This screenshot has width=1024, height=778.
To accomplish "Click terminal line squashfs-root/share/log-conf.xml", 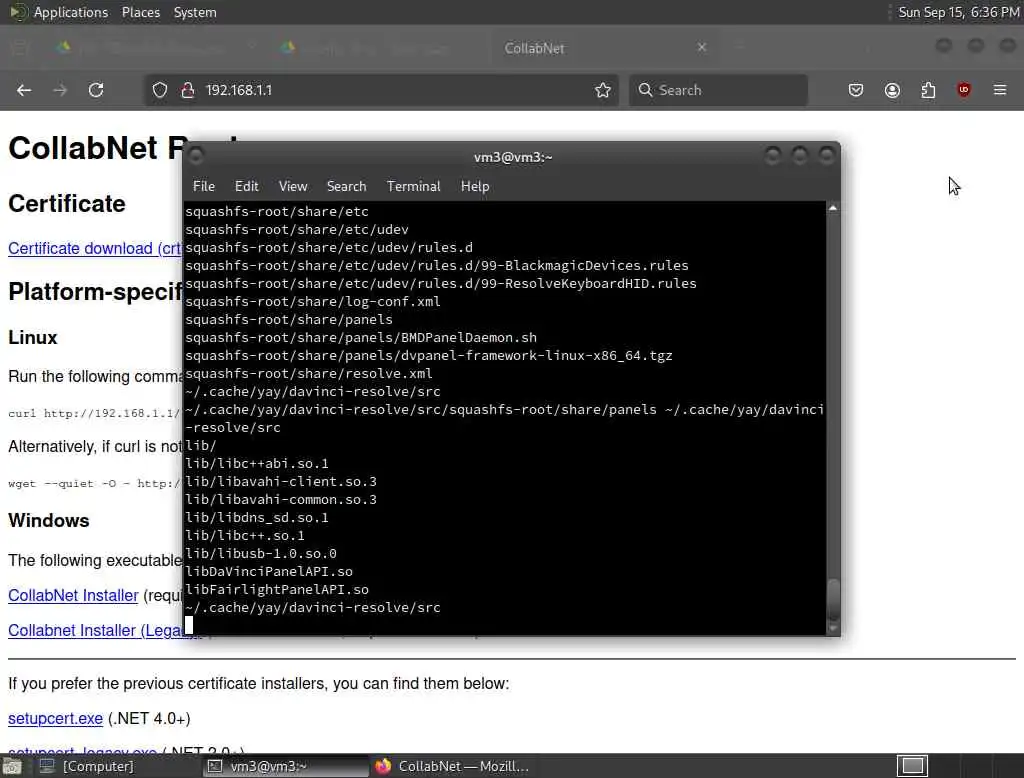I will click(x=313, y=302).
